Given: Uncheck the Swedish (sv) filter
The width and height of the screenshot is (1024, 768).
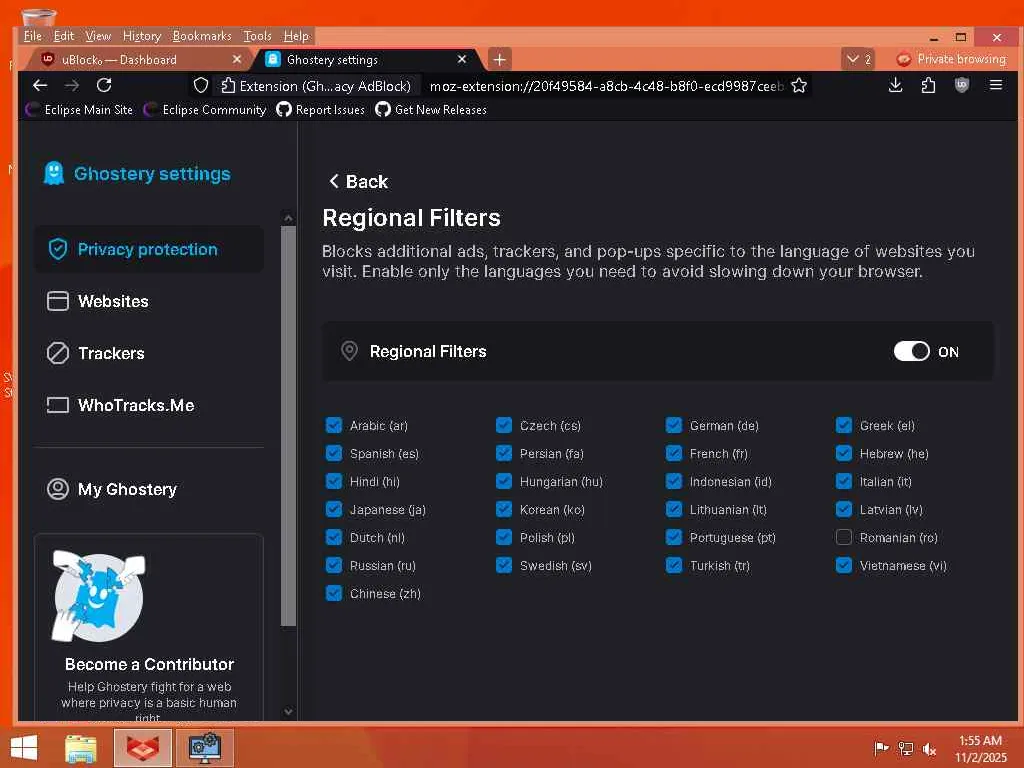Looking at the screenshot, I should pos(504,566).
